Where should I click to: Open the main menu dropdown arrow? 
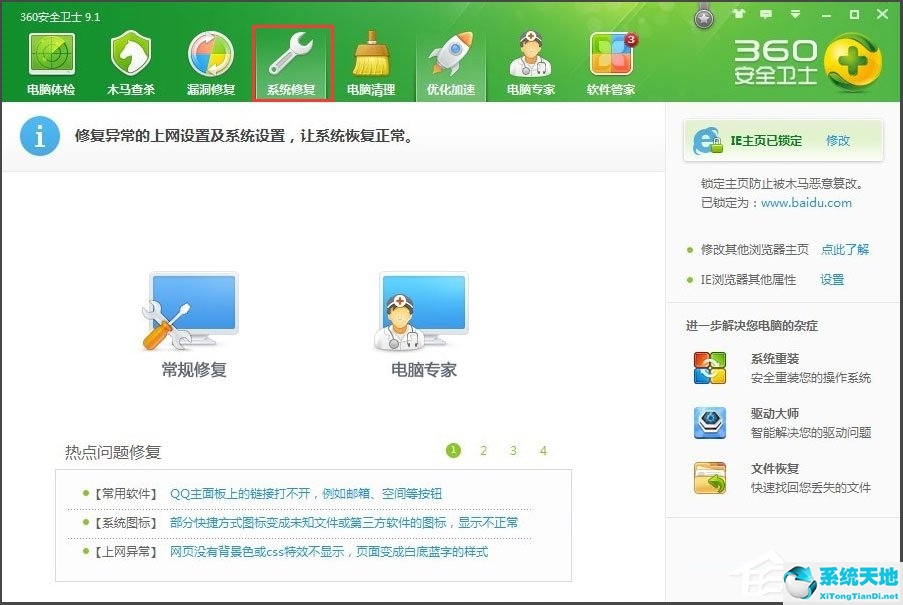[795, 14]
